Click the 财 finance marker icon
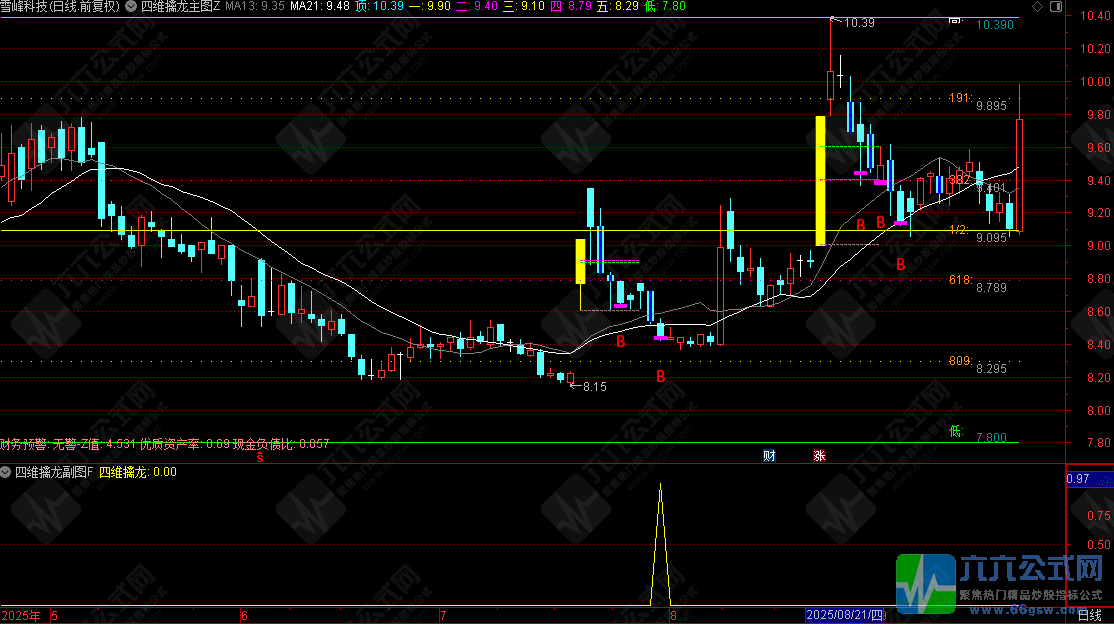 (x=769, y=456)
